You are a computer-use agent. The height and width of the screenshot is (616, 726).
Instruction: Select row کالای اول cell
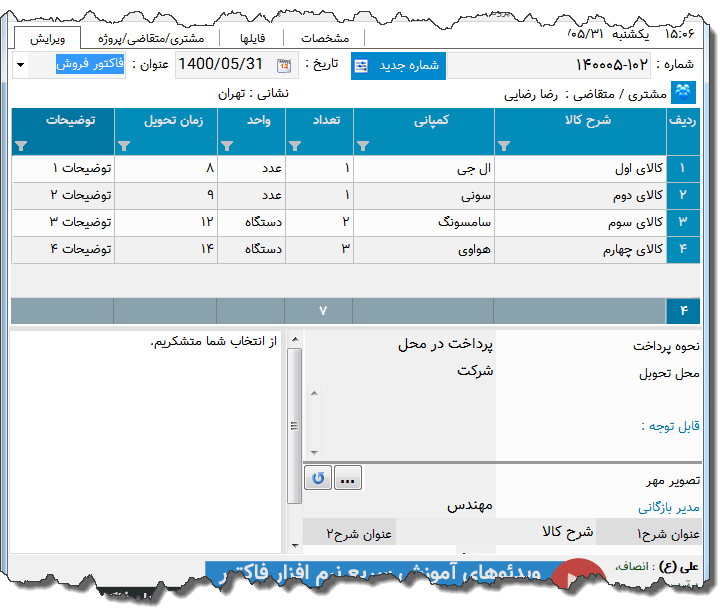581,169
